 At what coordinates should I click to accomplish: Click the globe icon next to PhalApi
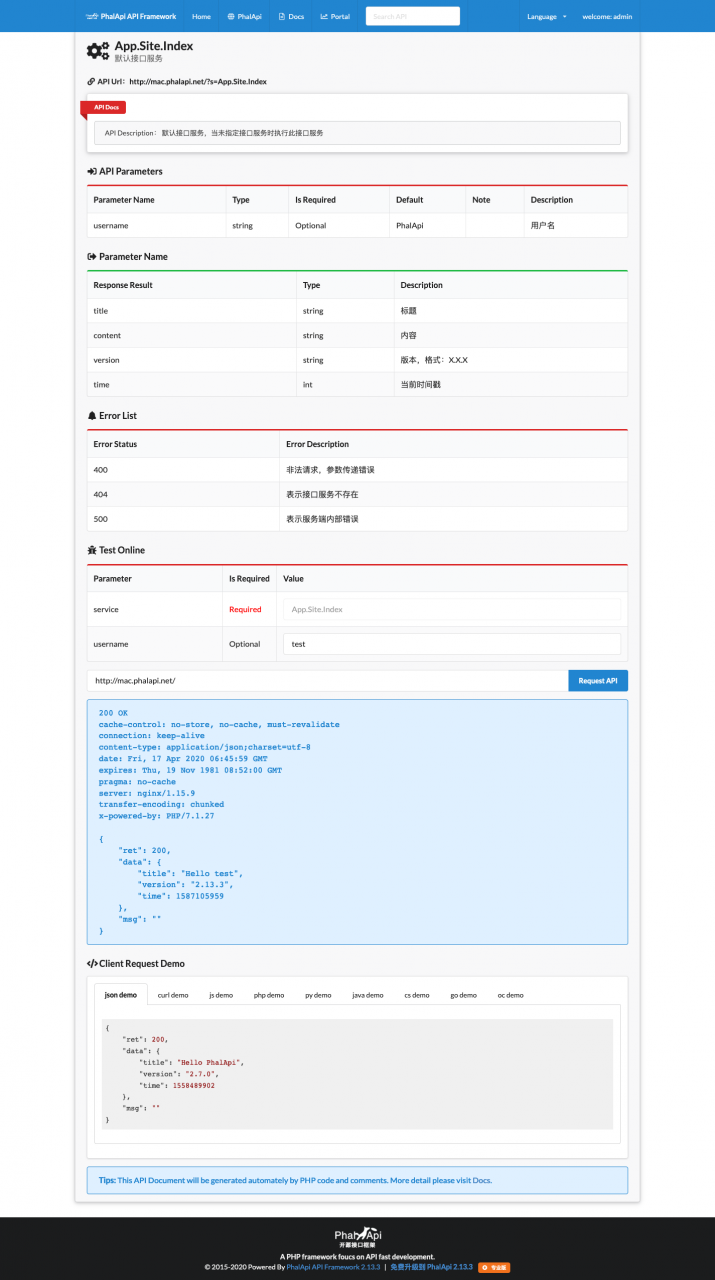pos(231,17)
